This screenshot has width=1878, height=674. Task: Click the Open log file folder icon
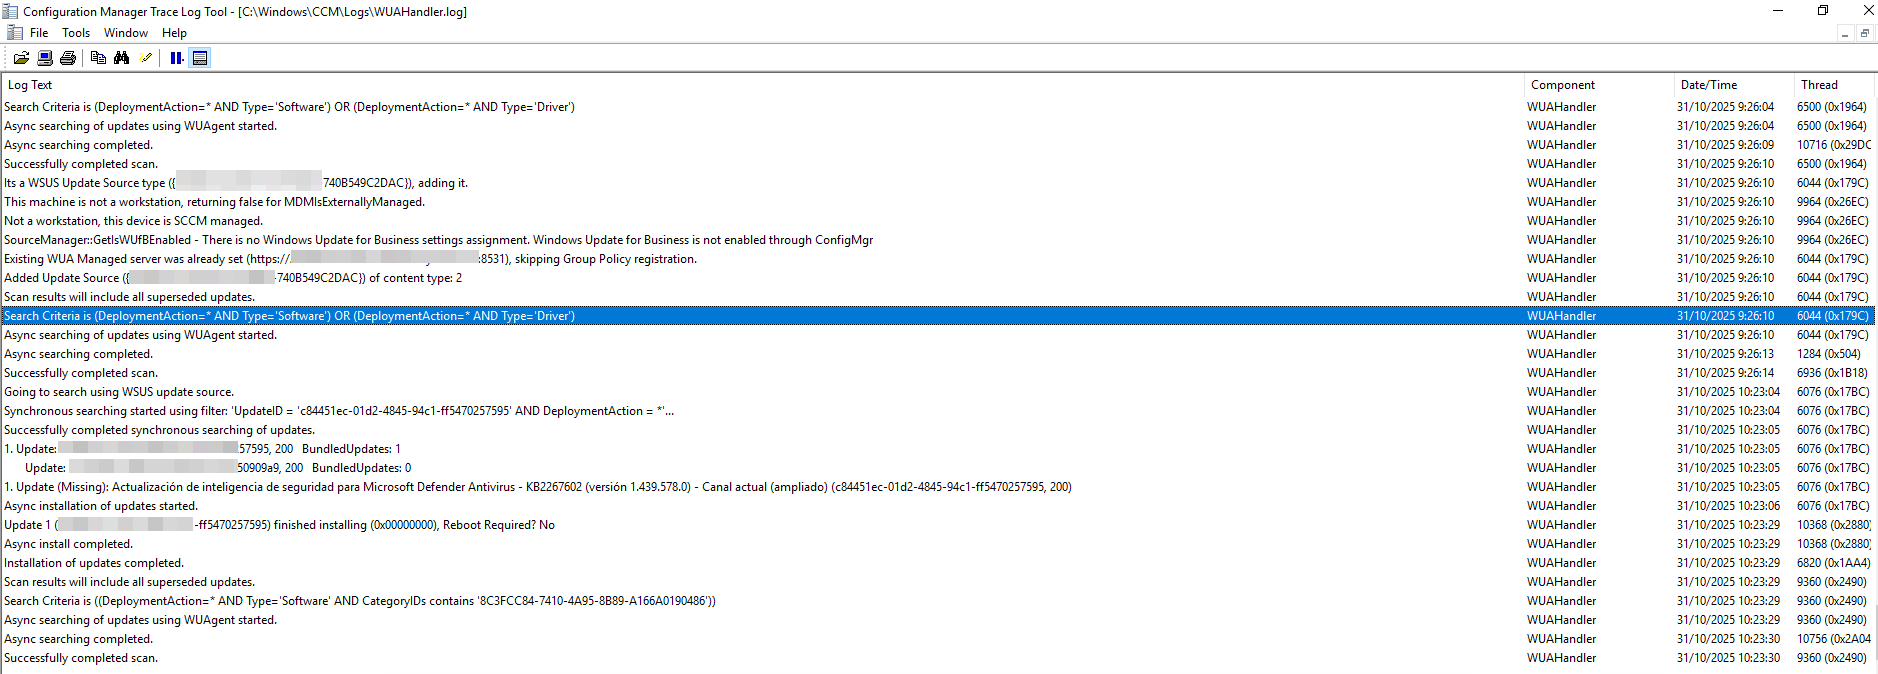pyautogui.click(x=21, y=58)
